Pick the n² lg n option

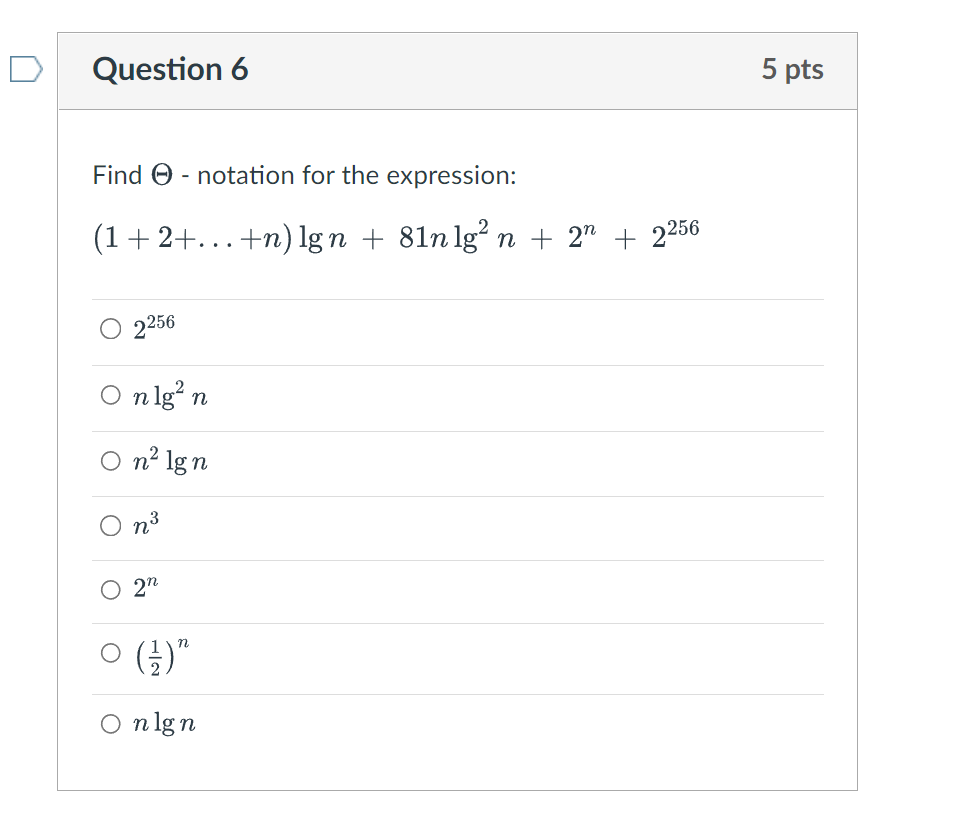[168, 461]
